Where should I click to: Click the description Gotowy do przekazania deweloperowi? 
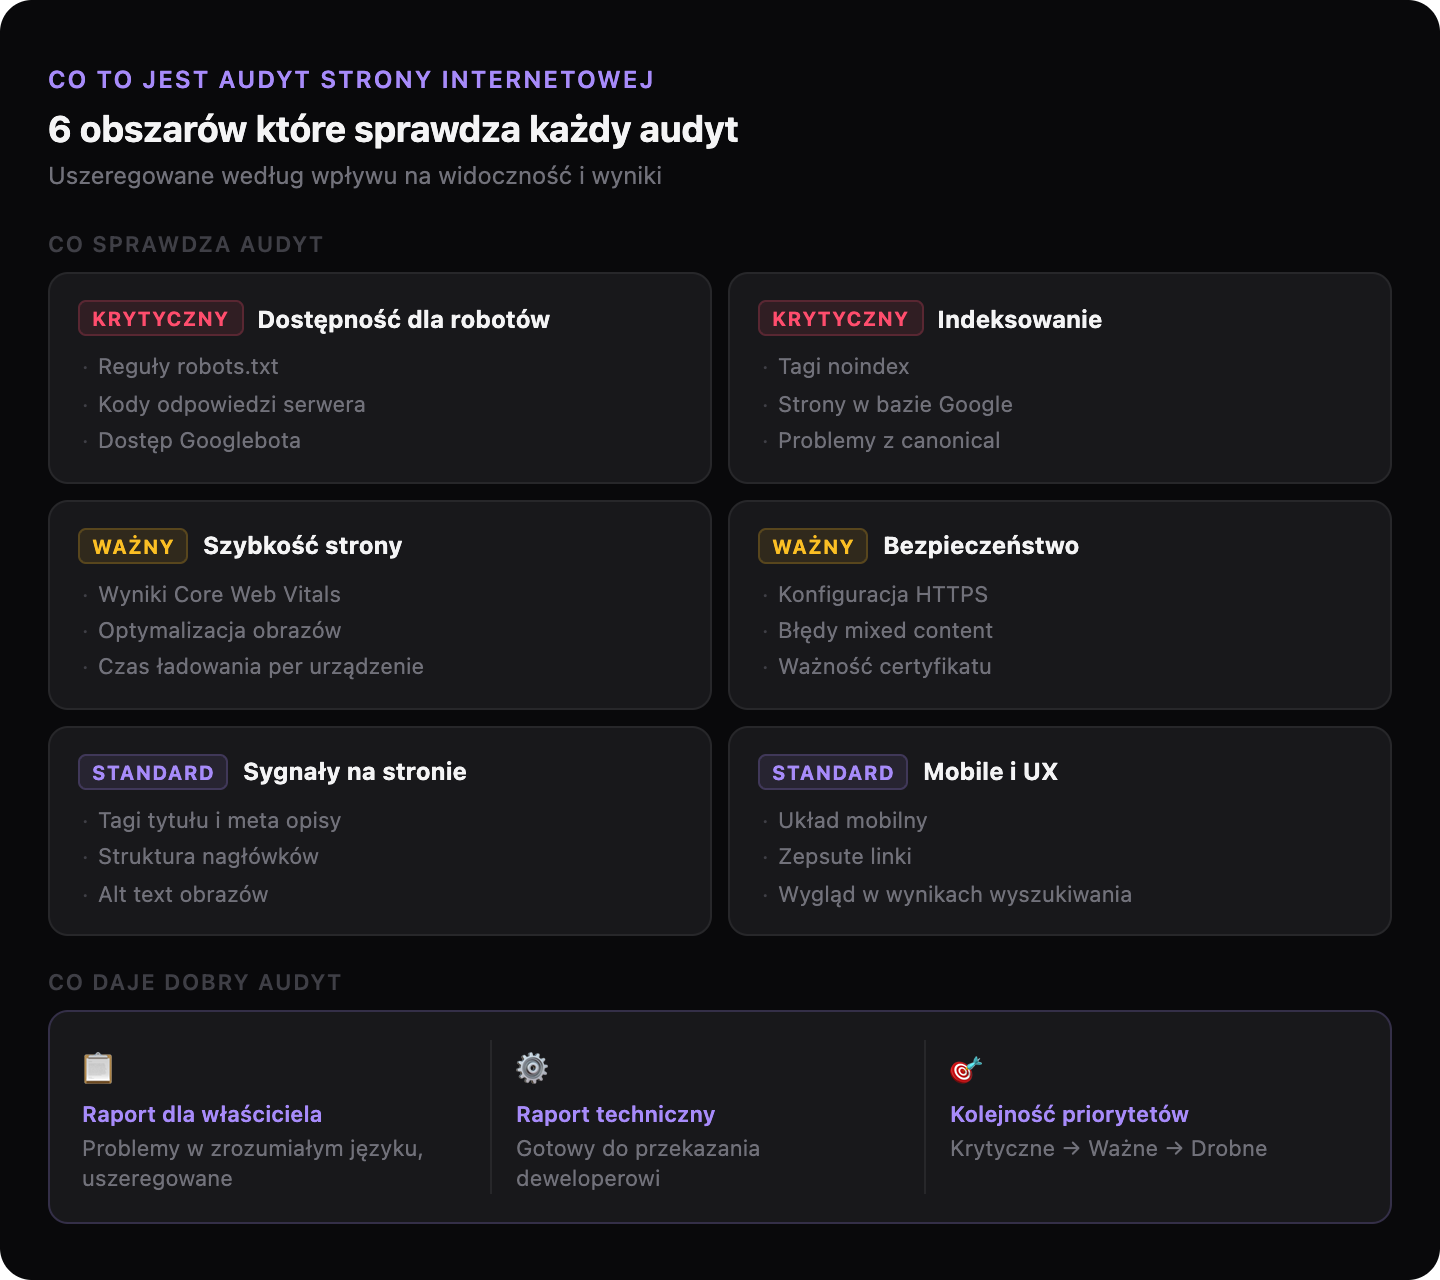pos(638,1164)
